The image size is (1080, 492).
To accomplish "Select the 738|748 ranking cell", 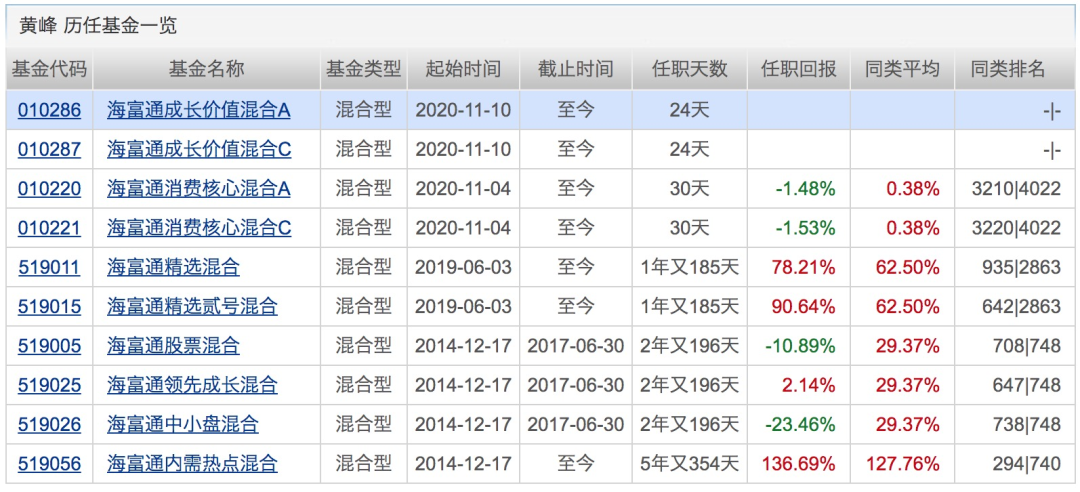I will 1027,424.
